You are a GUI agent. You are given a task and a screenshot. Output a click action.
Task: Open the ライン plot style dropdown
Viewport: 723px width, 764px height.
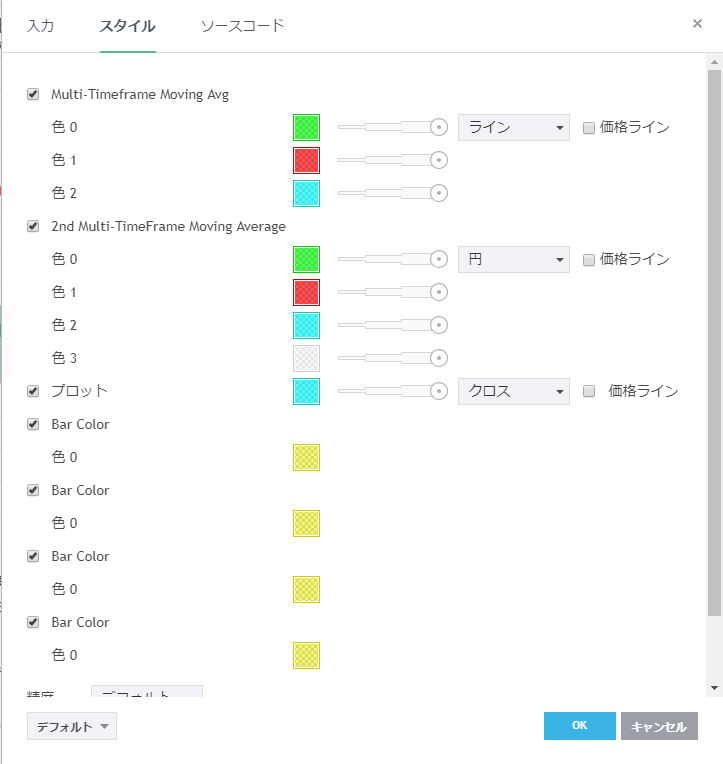tap(513, 127)
